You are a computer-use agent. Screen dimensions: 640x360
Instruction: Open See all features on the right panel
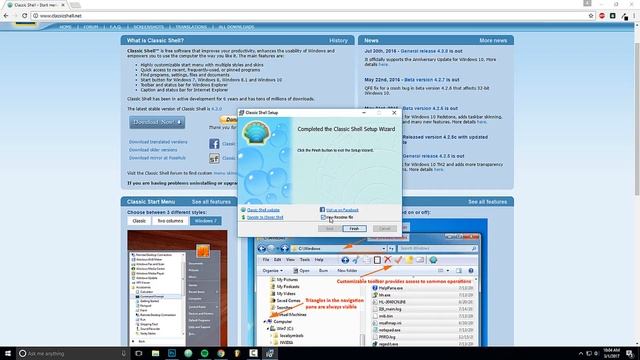tap(487, 202)
